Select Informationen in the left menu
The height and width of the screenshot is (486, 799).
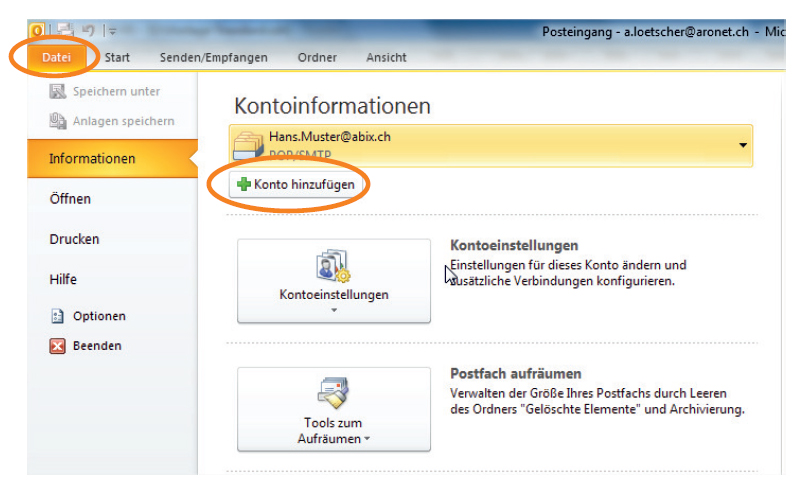92,159
